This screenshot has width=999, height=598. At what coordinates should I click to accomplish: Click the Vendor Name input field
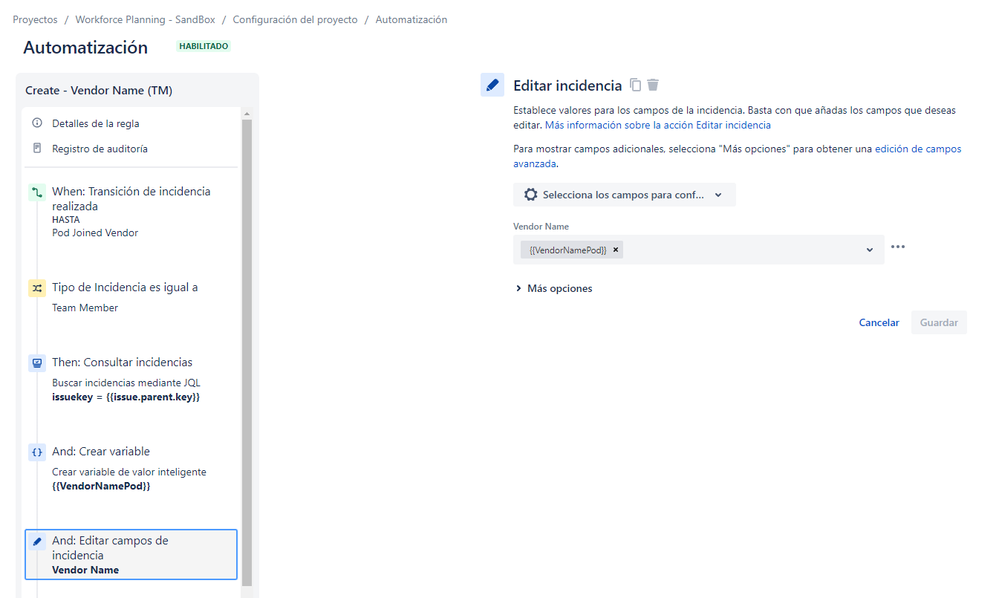(x=698, y=250)
